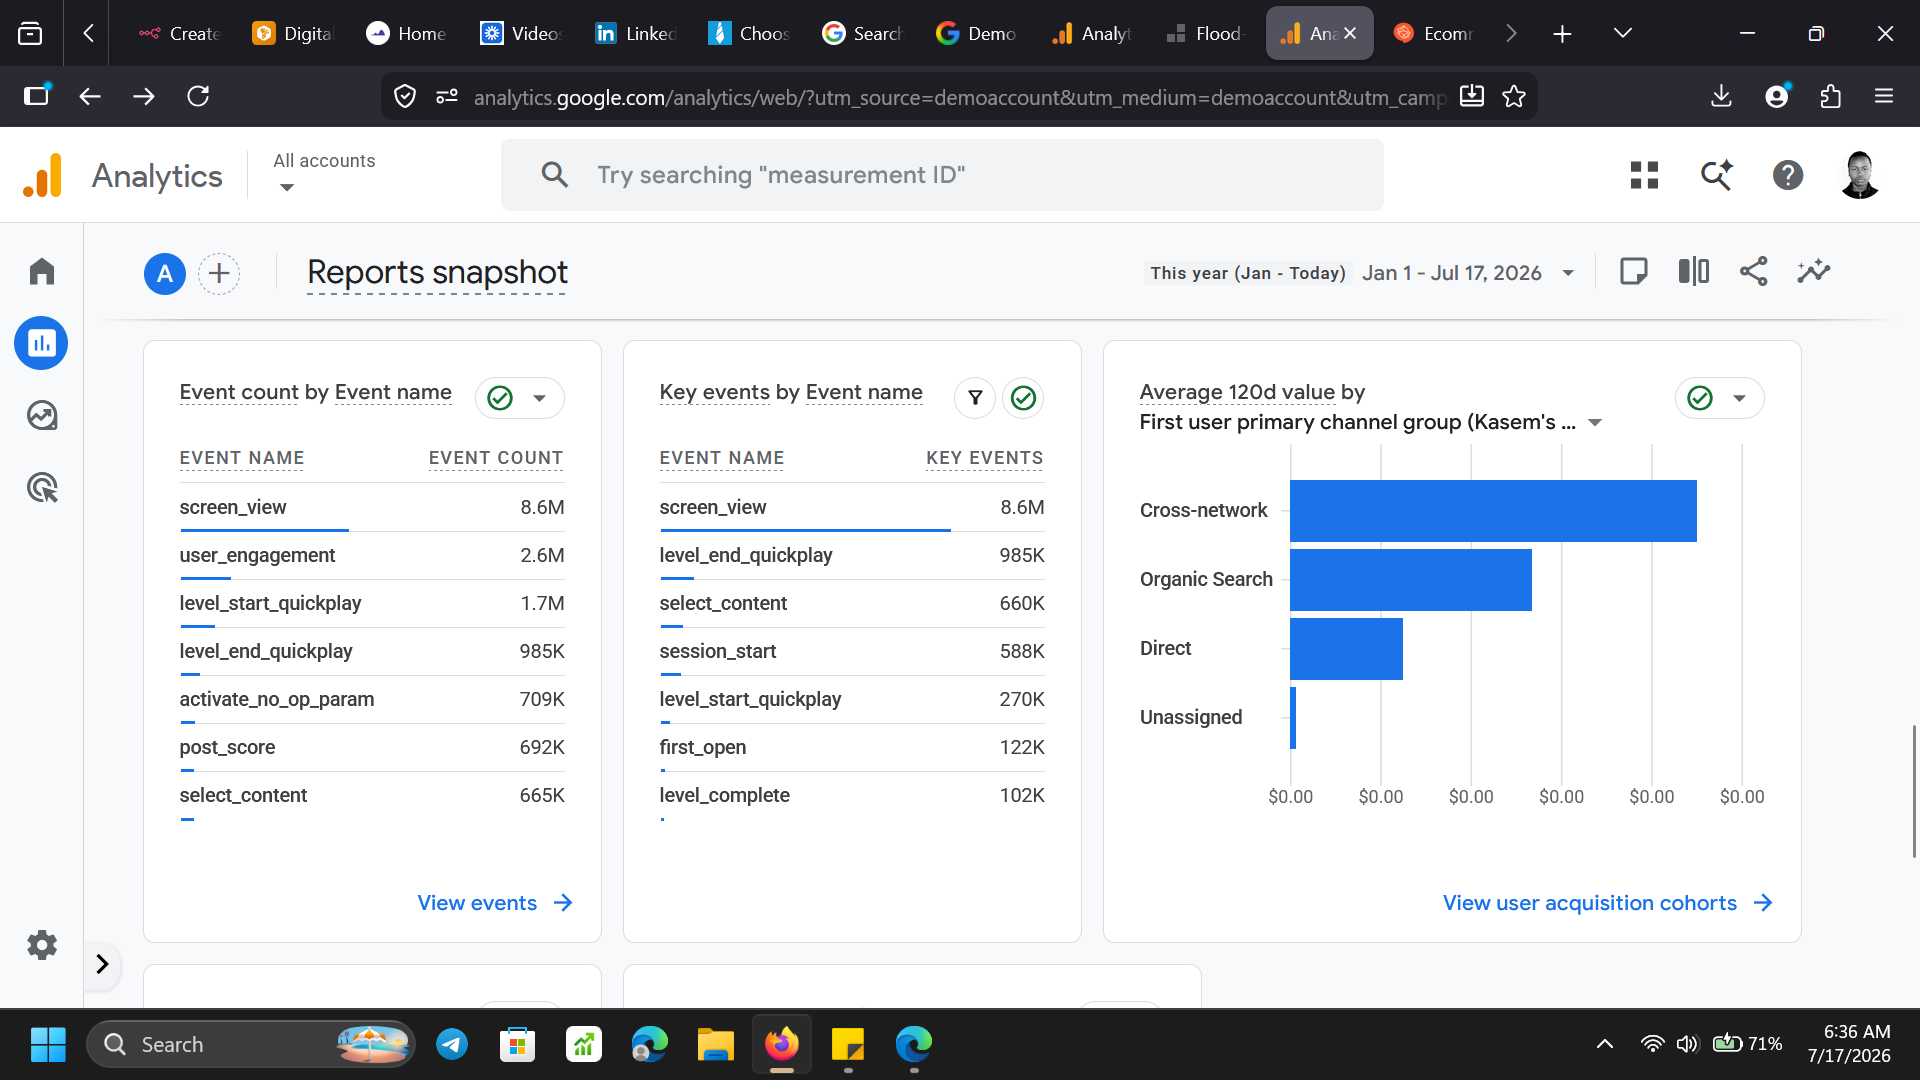Close the active Analytics browser tab
The width and height of the screenshot is (1920, 1080).
coord(1350,33)
